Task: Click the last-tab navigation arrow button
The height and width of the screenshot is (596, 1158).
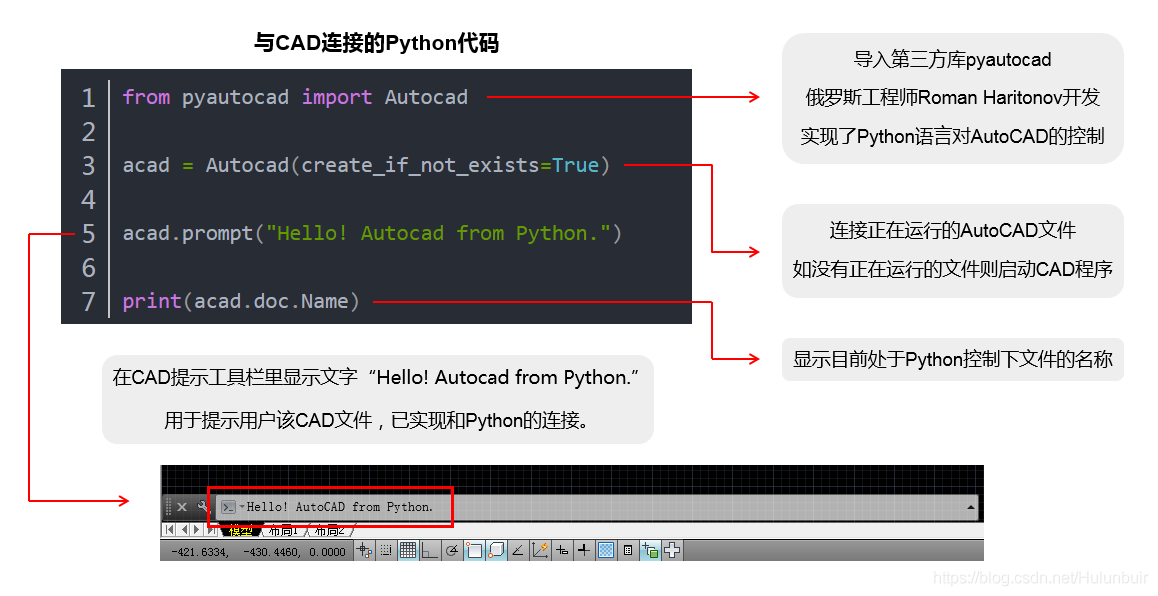Action: click(x=210, y=530)
